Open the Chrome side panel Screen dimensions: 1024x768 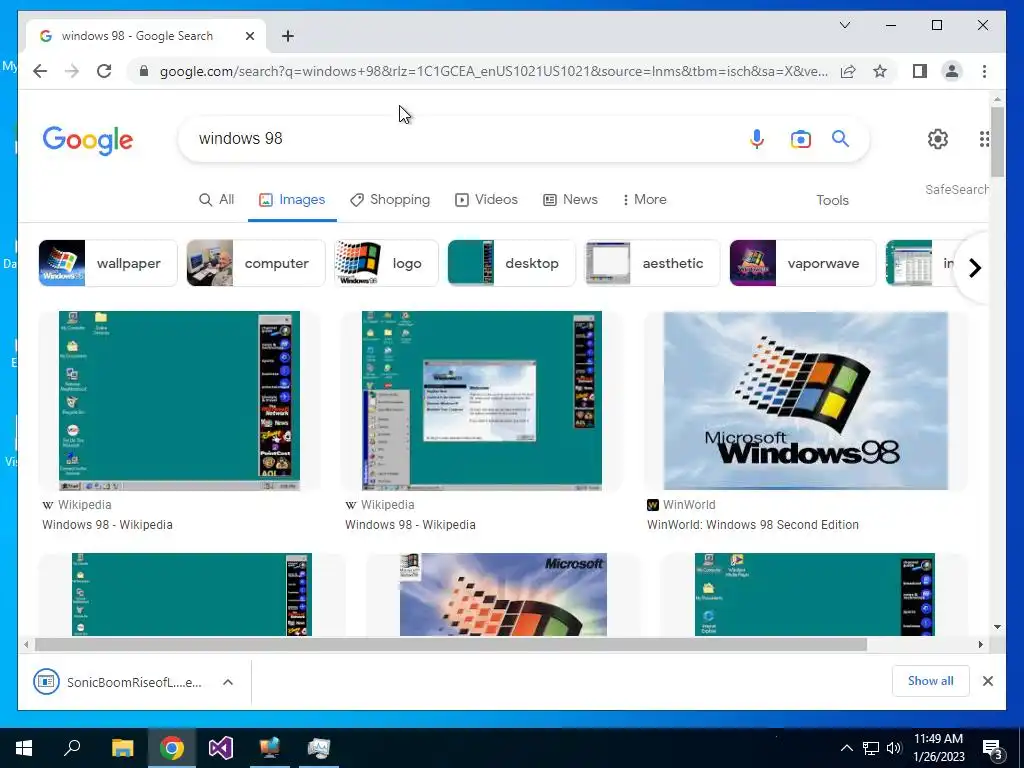coord(920,71)
